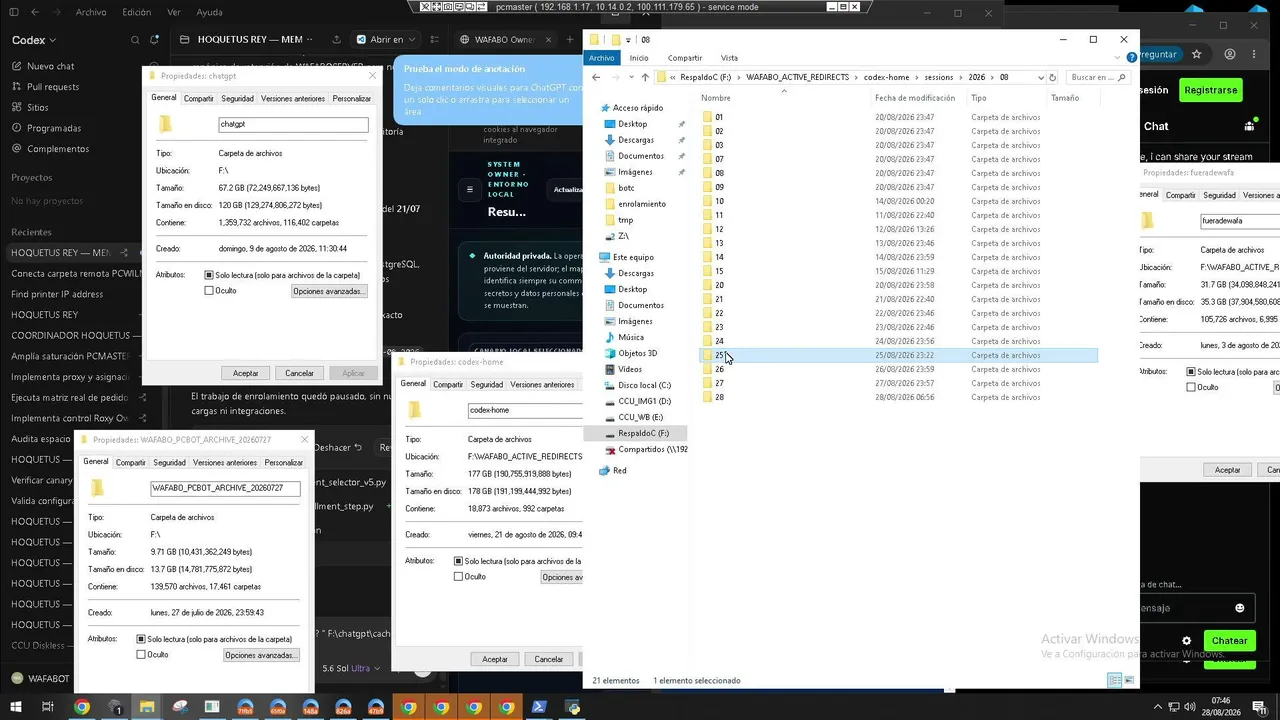Toggle Oculto checkbox in codex-home properties
Screen dimensions: 1280x720
(459, 577)
